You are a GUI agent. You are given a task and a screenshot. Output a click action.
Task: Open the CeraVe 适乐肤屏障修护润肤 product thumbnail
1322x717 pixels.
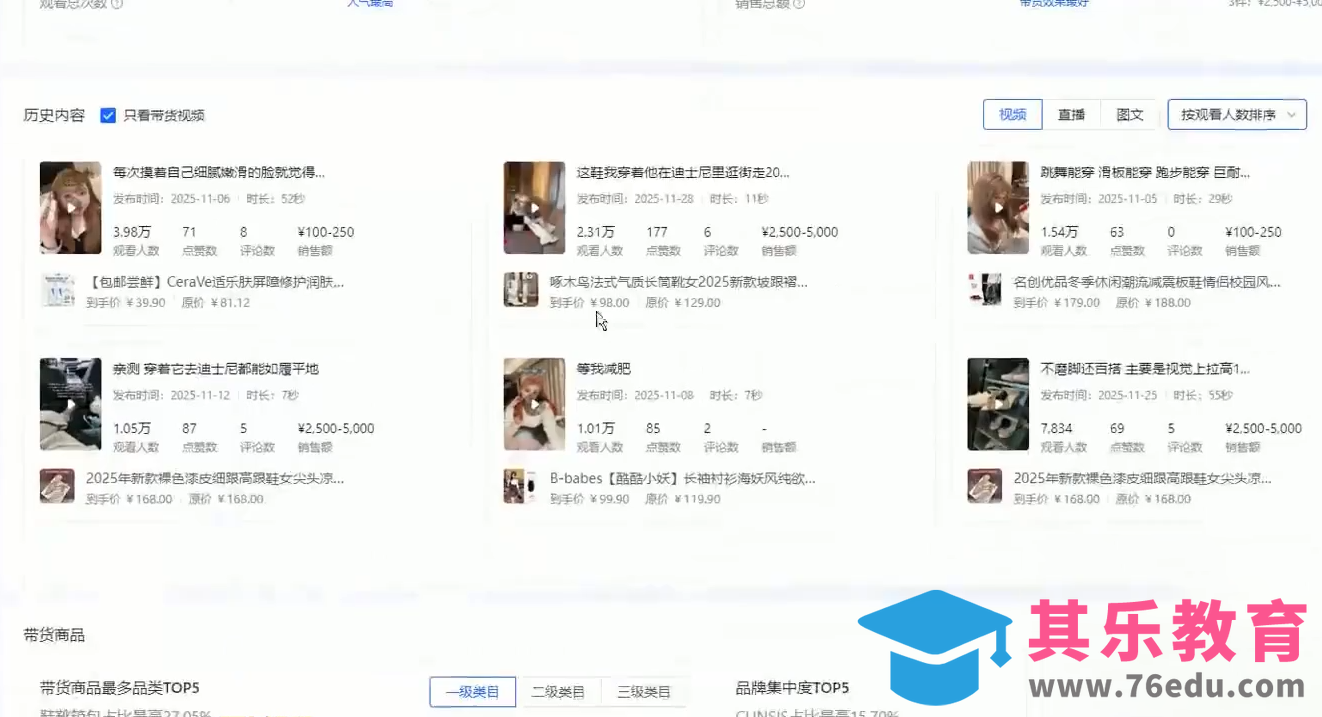(57, 291)
